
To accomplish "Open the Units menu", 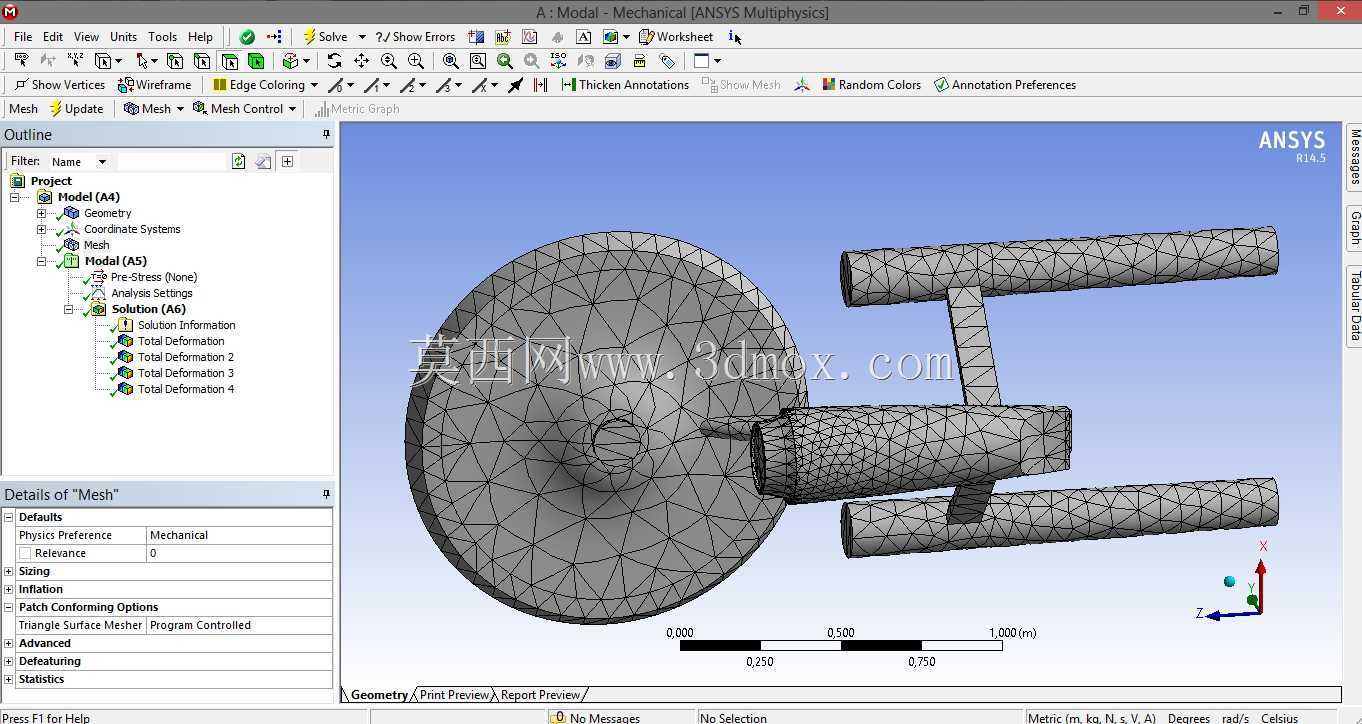I will coord(123,37).
